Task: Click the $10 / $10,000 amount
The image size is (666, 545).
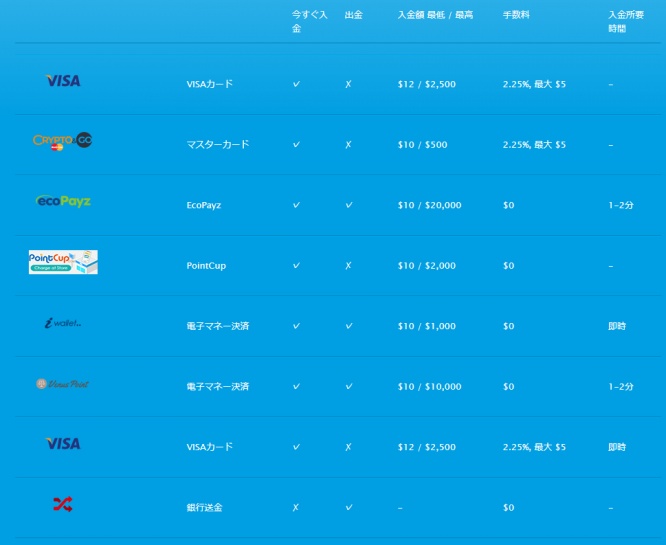Action: 429,387
